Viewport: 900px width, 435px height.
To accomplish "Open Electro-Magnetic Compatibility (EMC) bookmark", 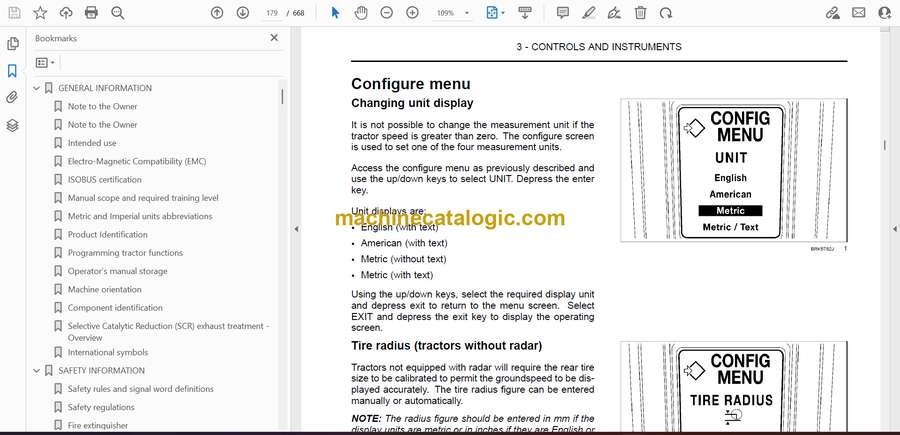I will point(137,161).
